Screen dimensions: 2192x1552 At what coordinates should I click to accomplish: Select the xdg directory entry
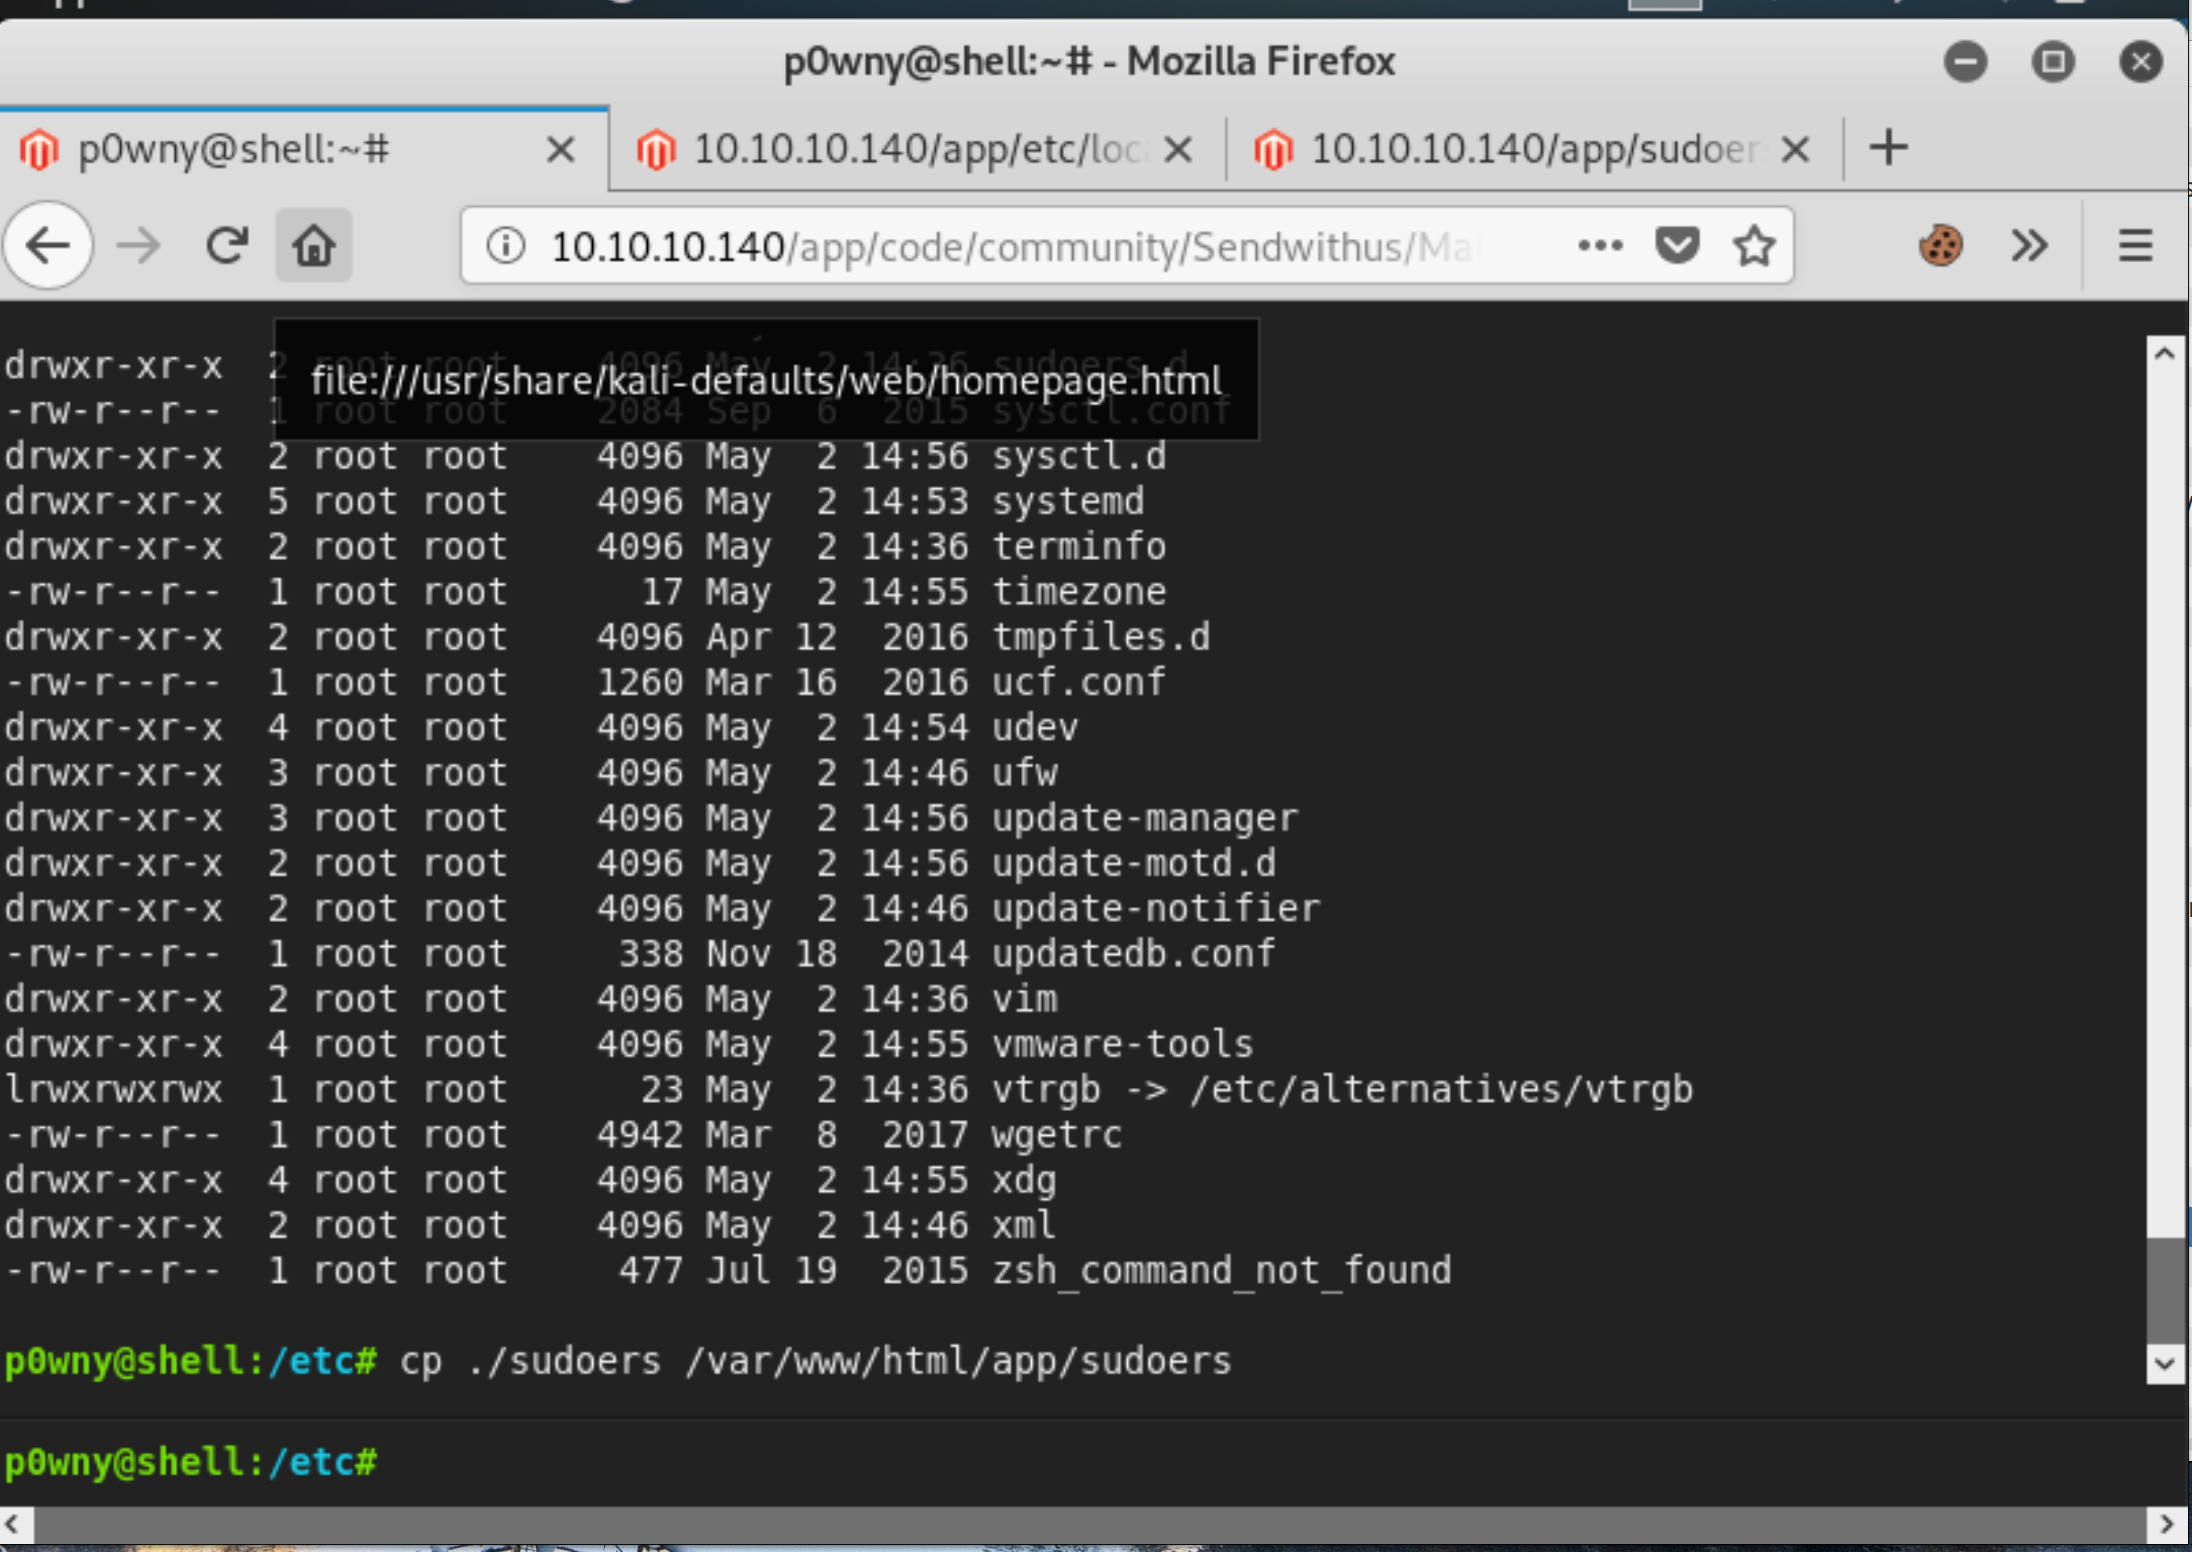tap(1024, 1180)
